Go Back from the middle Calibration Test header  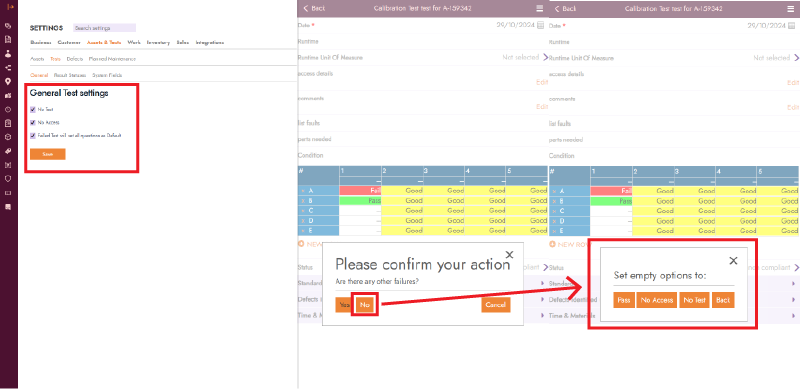click(314, 8)
